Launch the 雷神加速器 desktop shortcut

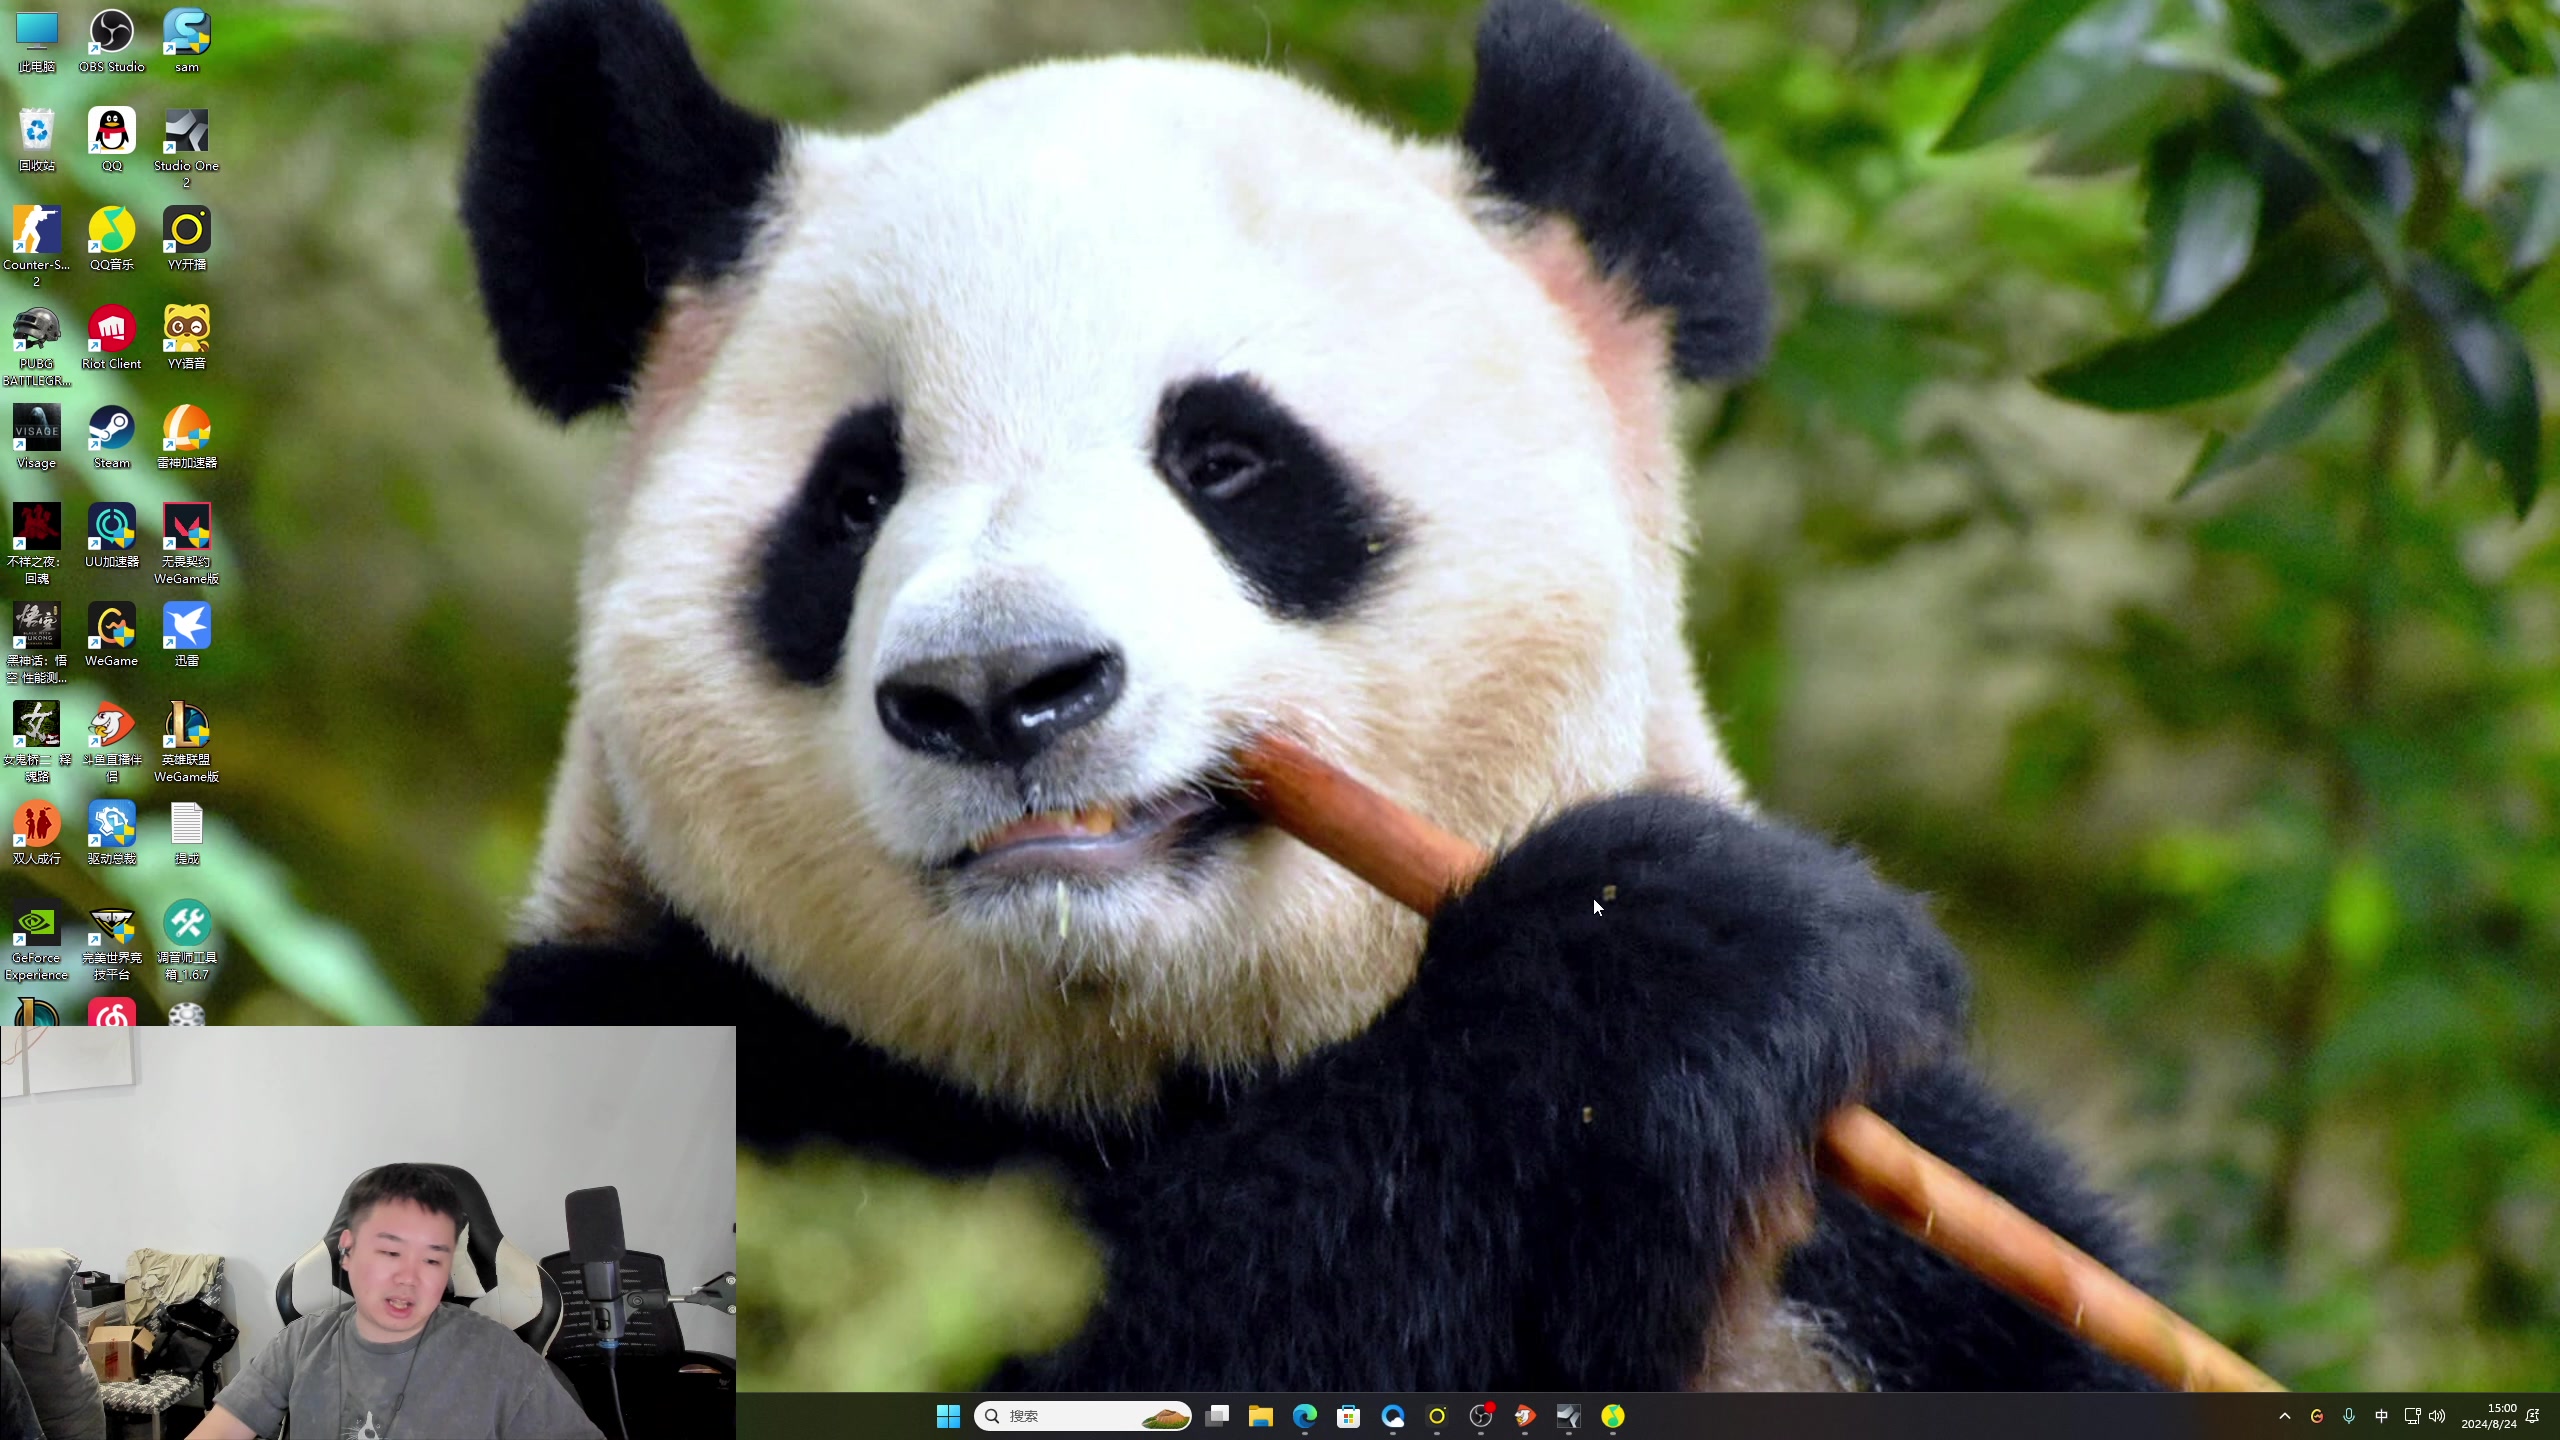[x=187, y=437]
